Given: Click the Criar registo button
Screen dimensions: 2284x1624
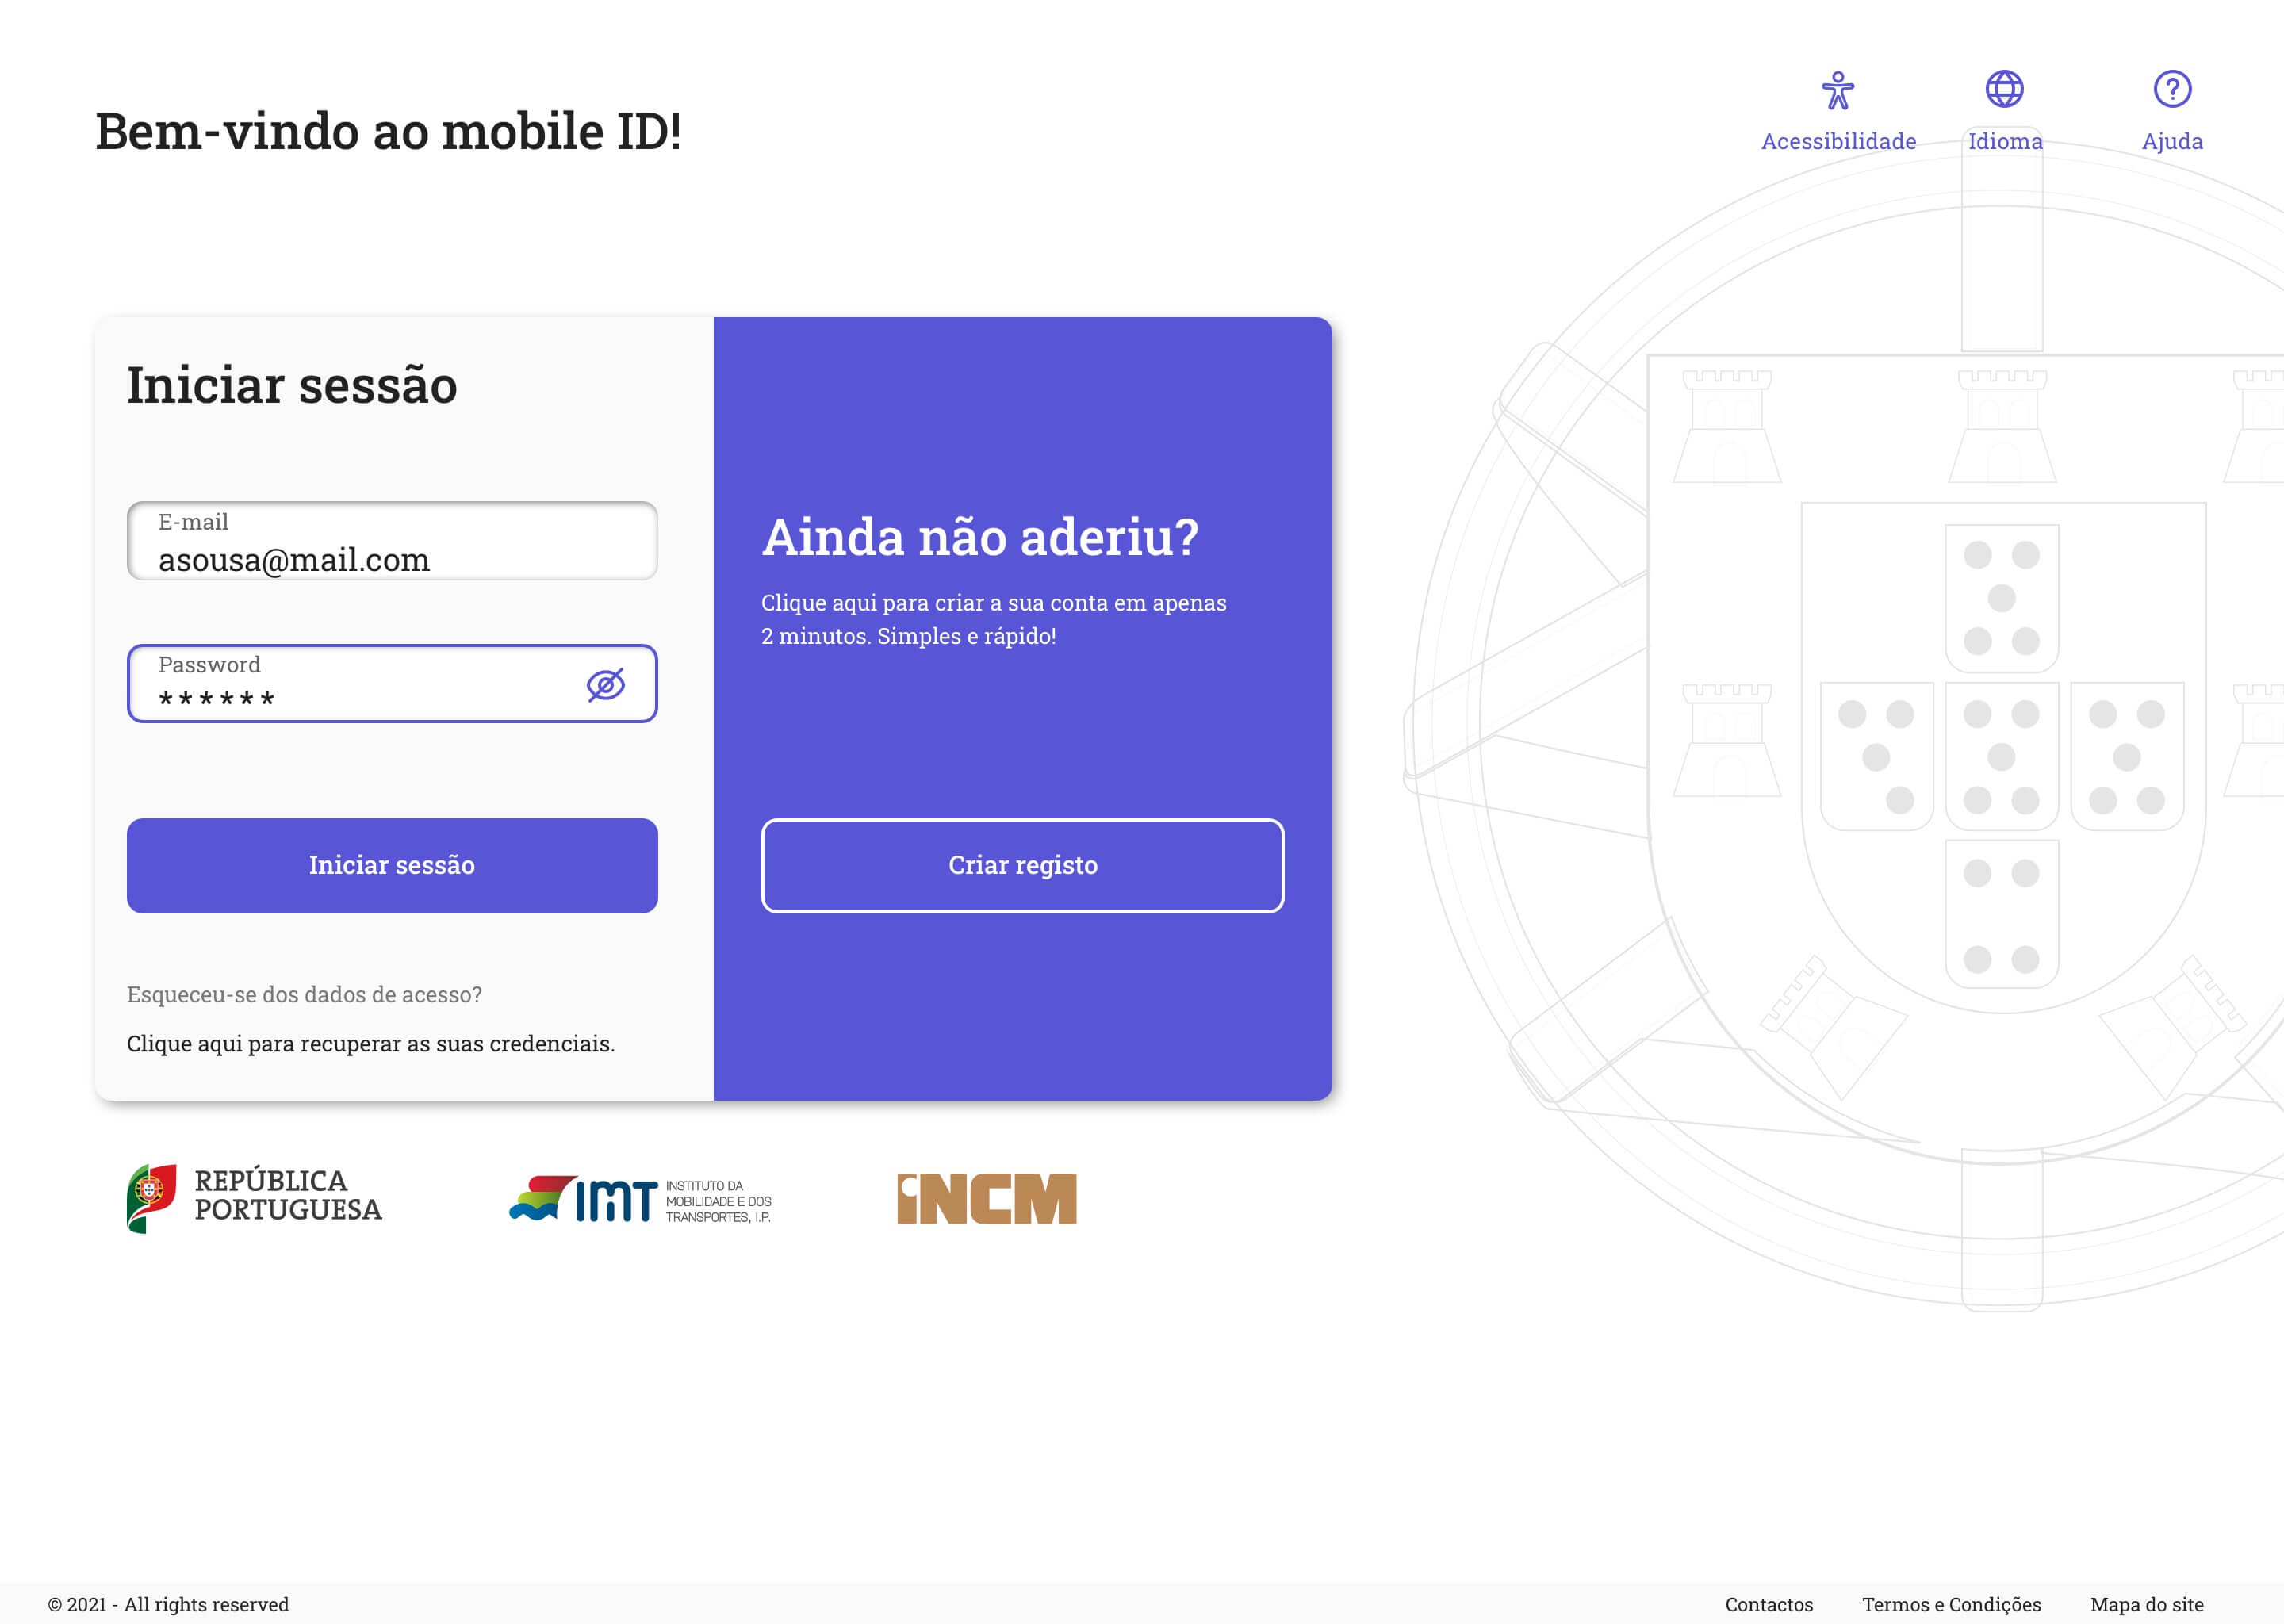Looking at the screenshot, I should 1022,865.
